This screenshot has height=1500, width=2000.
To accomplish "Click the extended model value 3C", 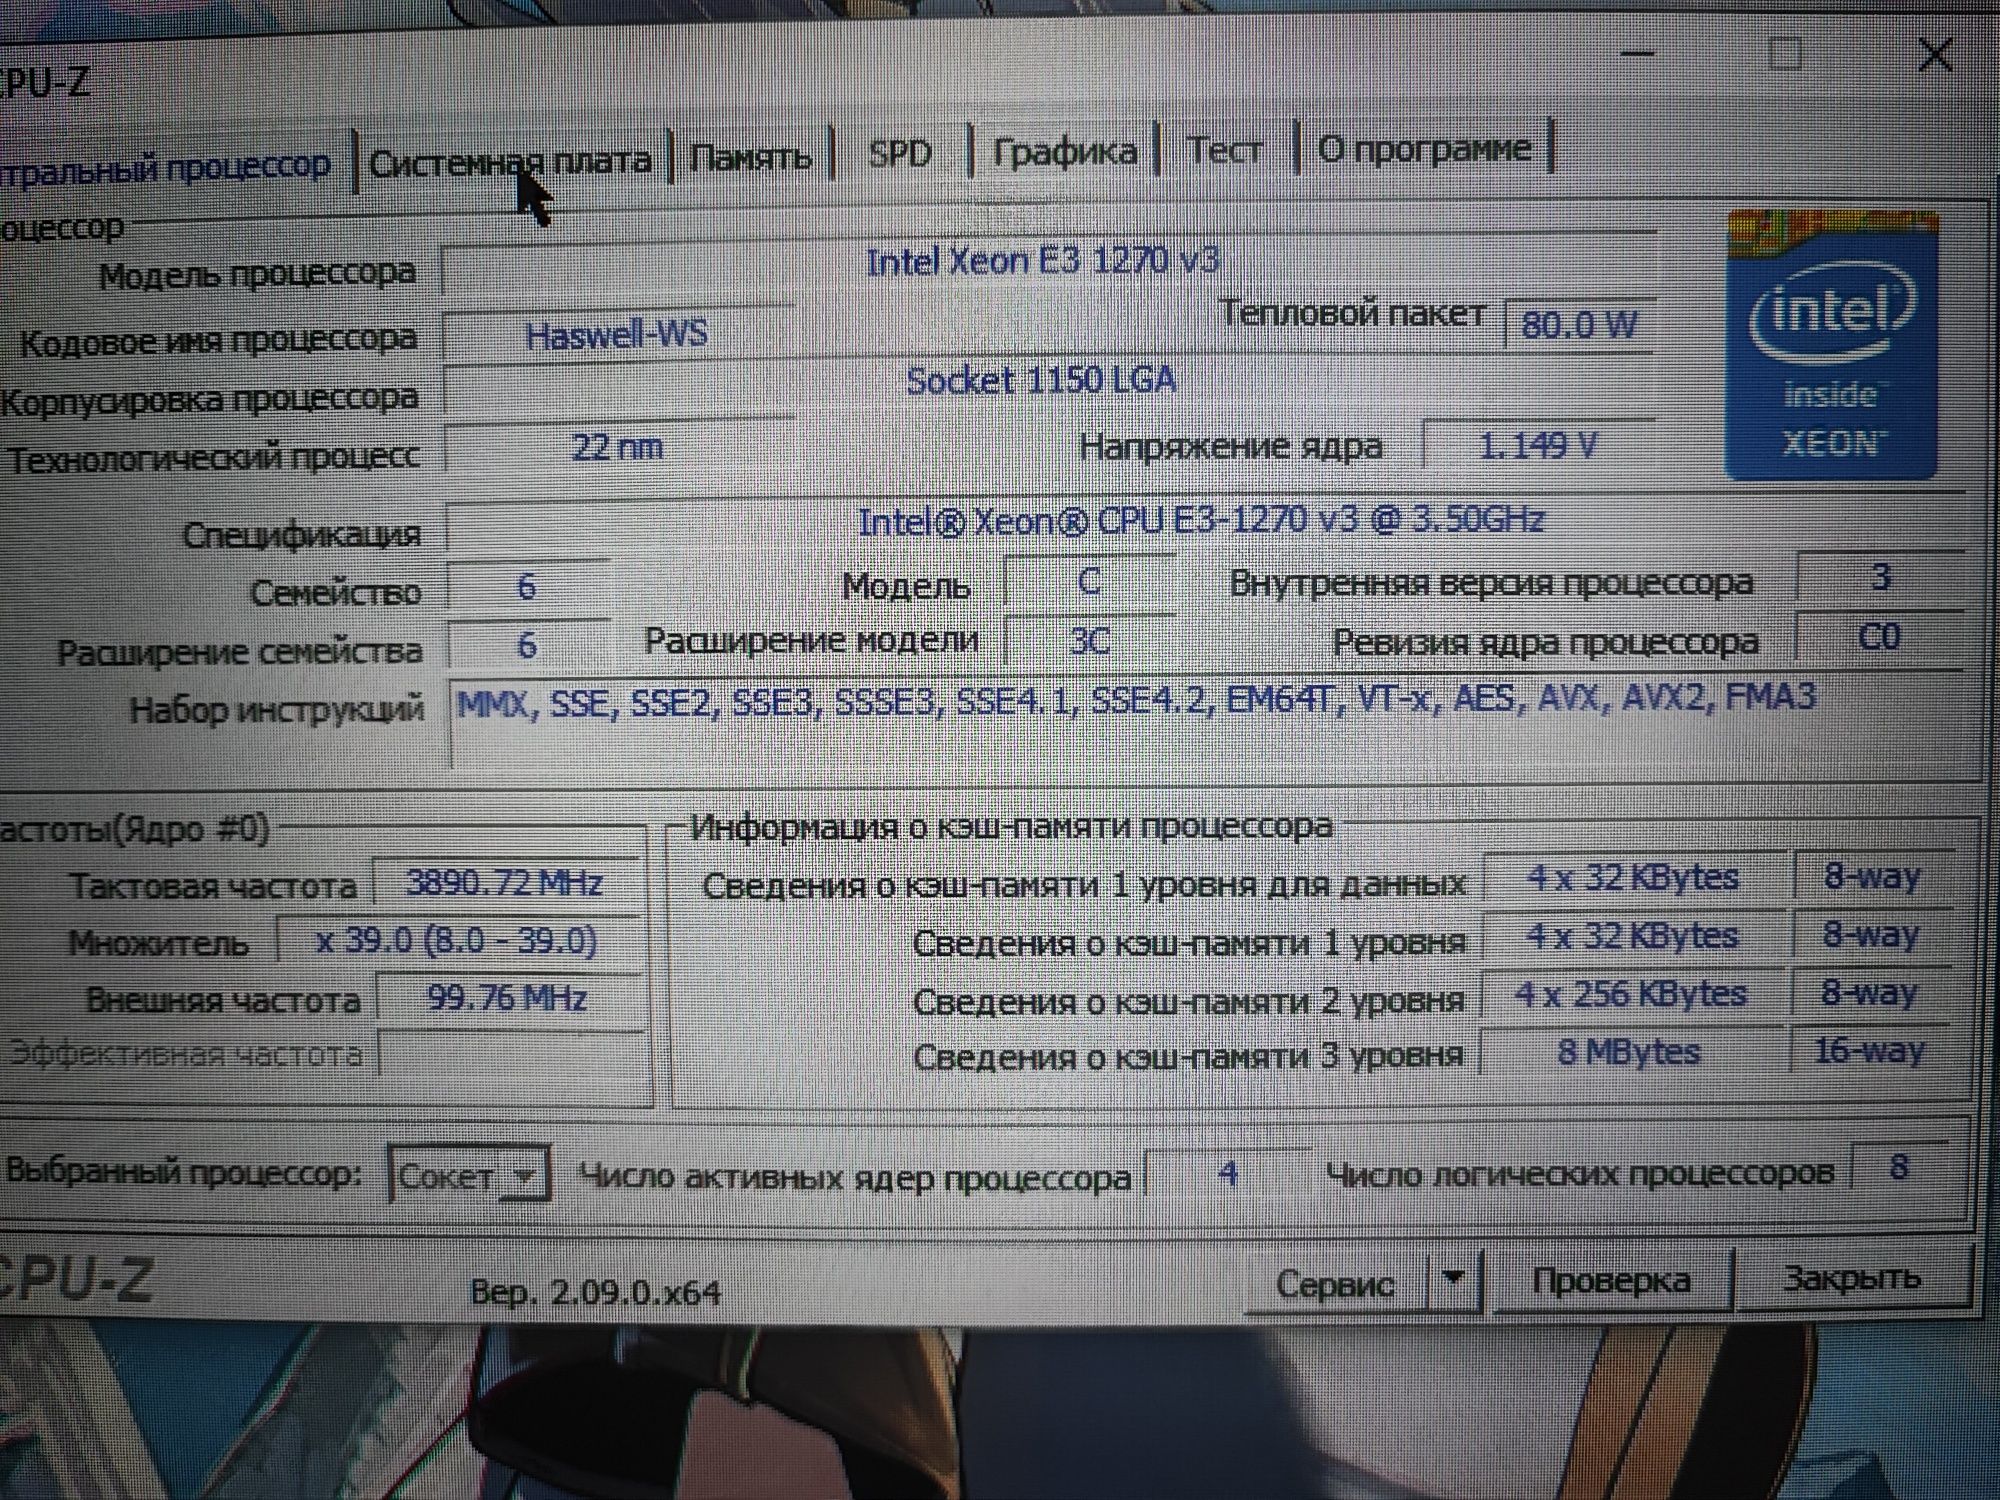I will (x=1090, y=641).
